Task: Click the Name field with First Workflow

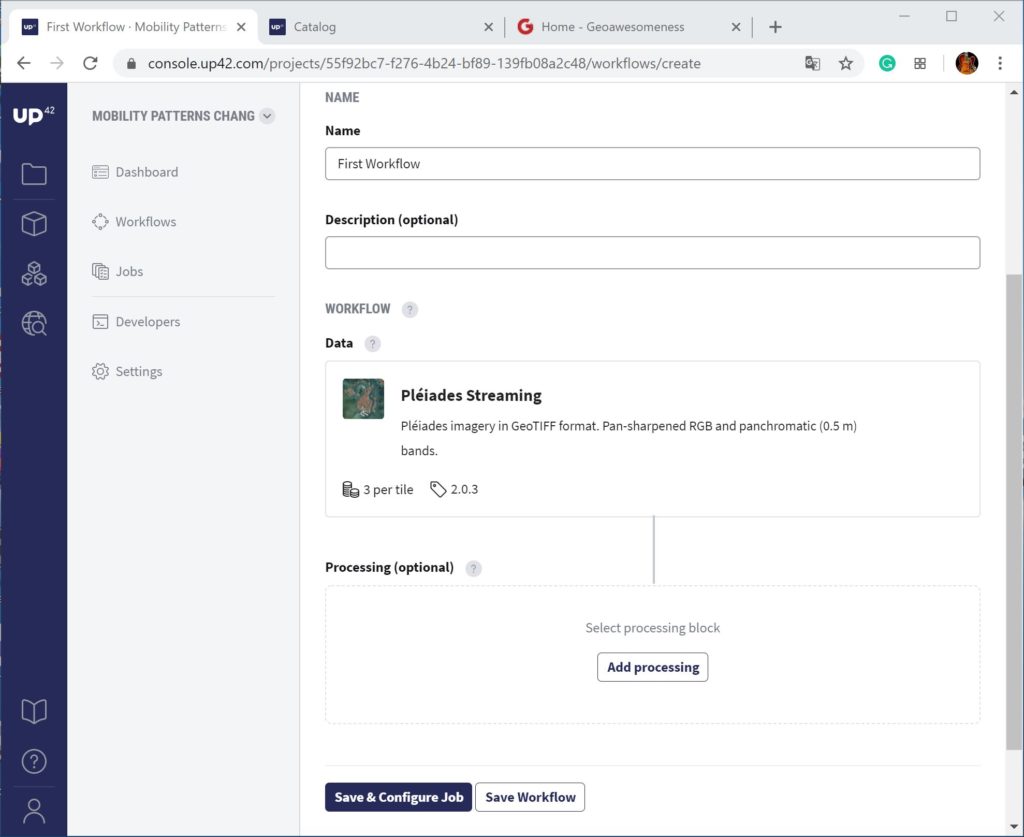Action: pyautogui.click(x=652, y=164)
